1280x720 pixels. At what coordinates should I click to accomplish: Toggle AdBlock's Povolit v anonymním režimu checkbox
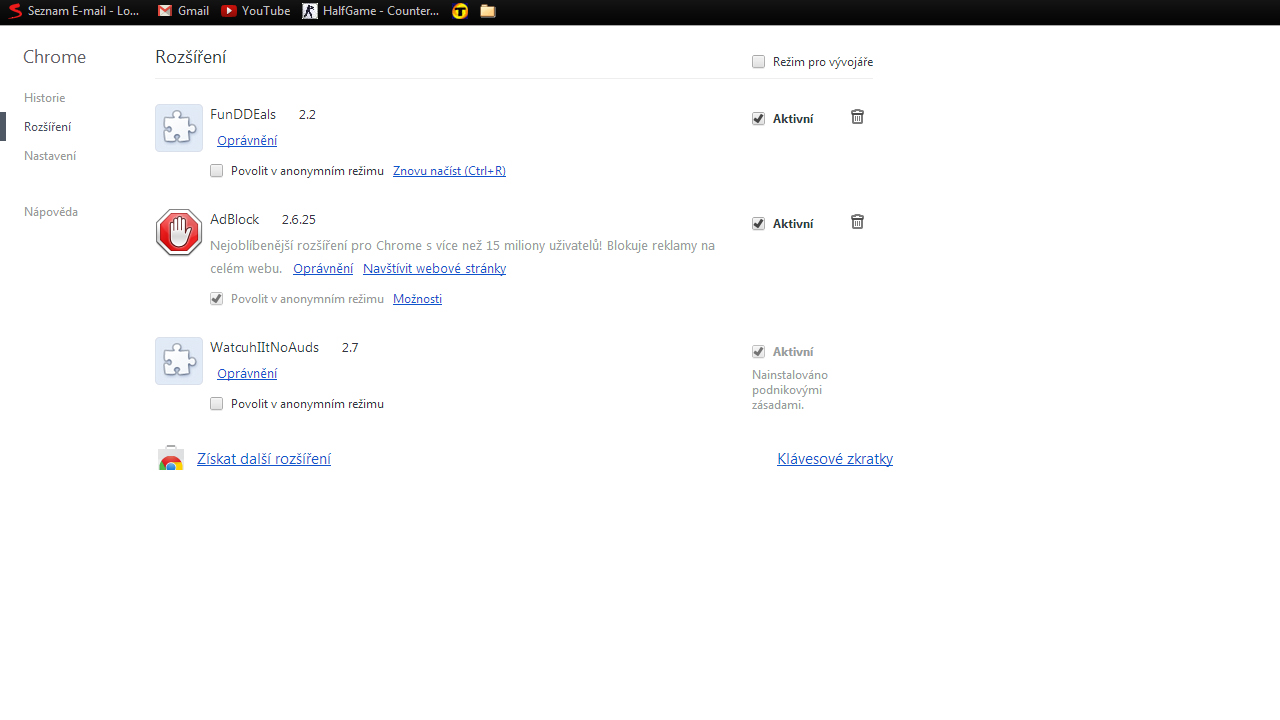click(x=216, y=299)
